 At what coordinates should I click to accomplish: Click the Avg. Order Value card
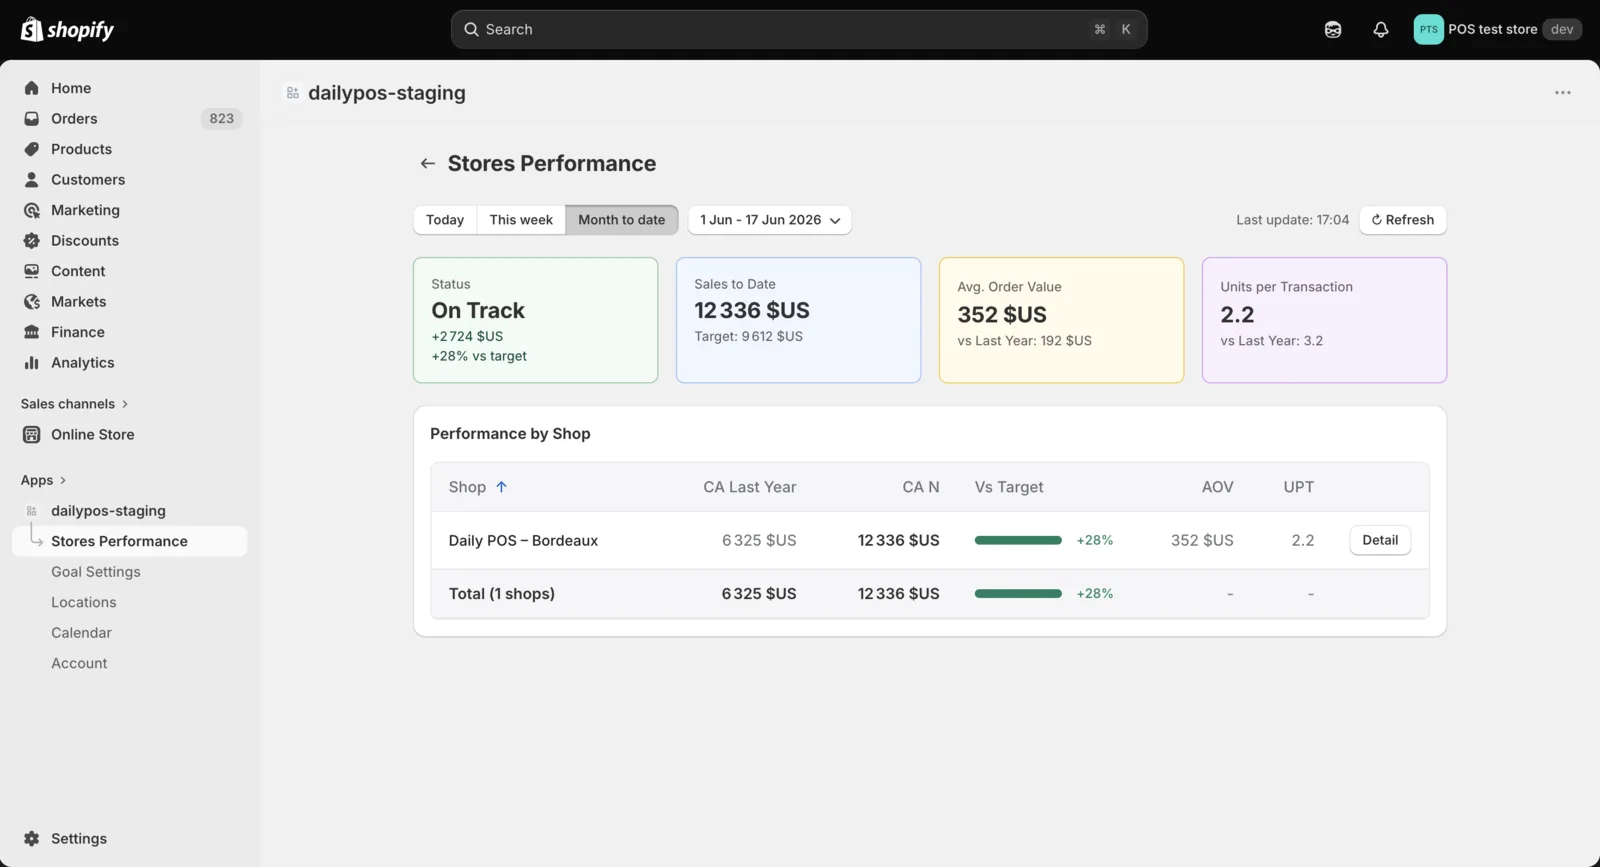pos(1062,320)
